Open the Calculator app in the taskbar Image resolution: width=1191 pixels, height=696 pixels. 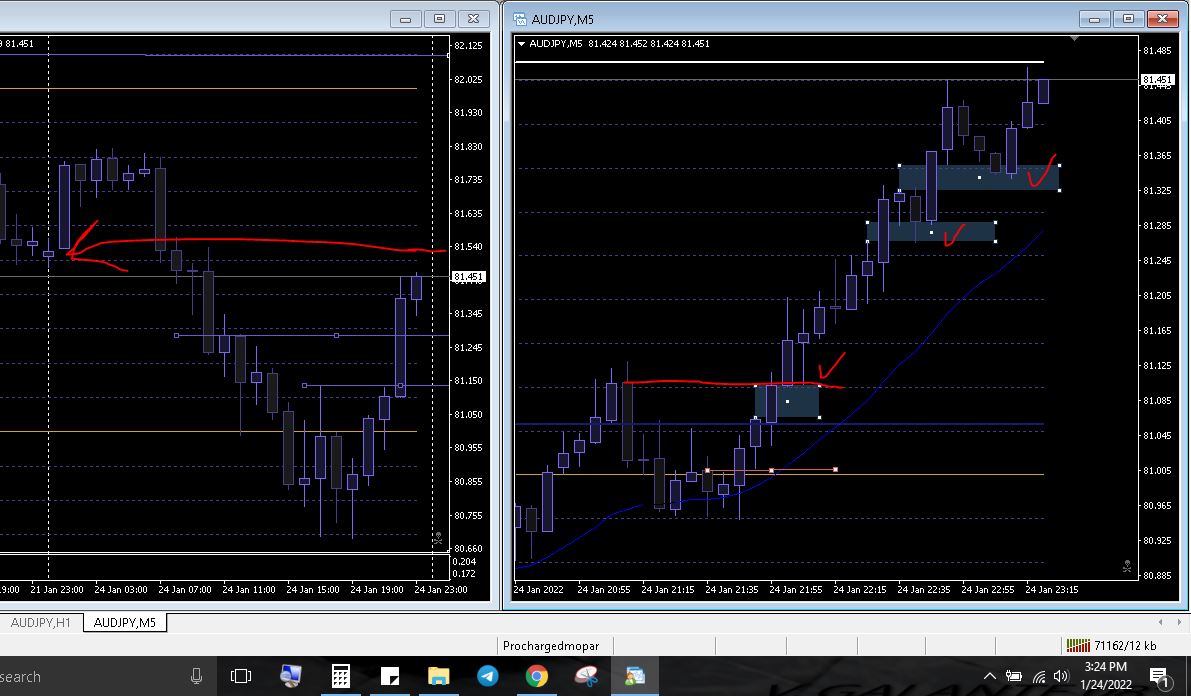(x=340, y=676)
